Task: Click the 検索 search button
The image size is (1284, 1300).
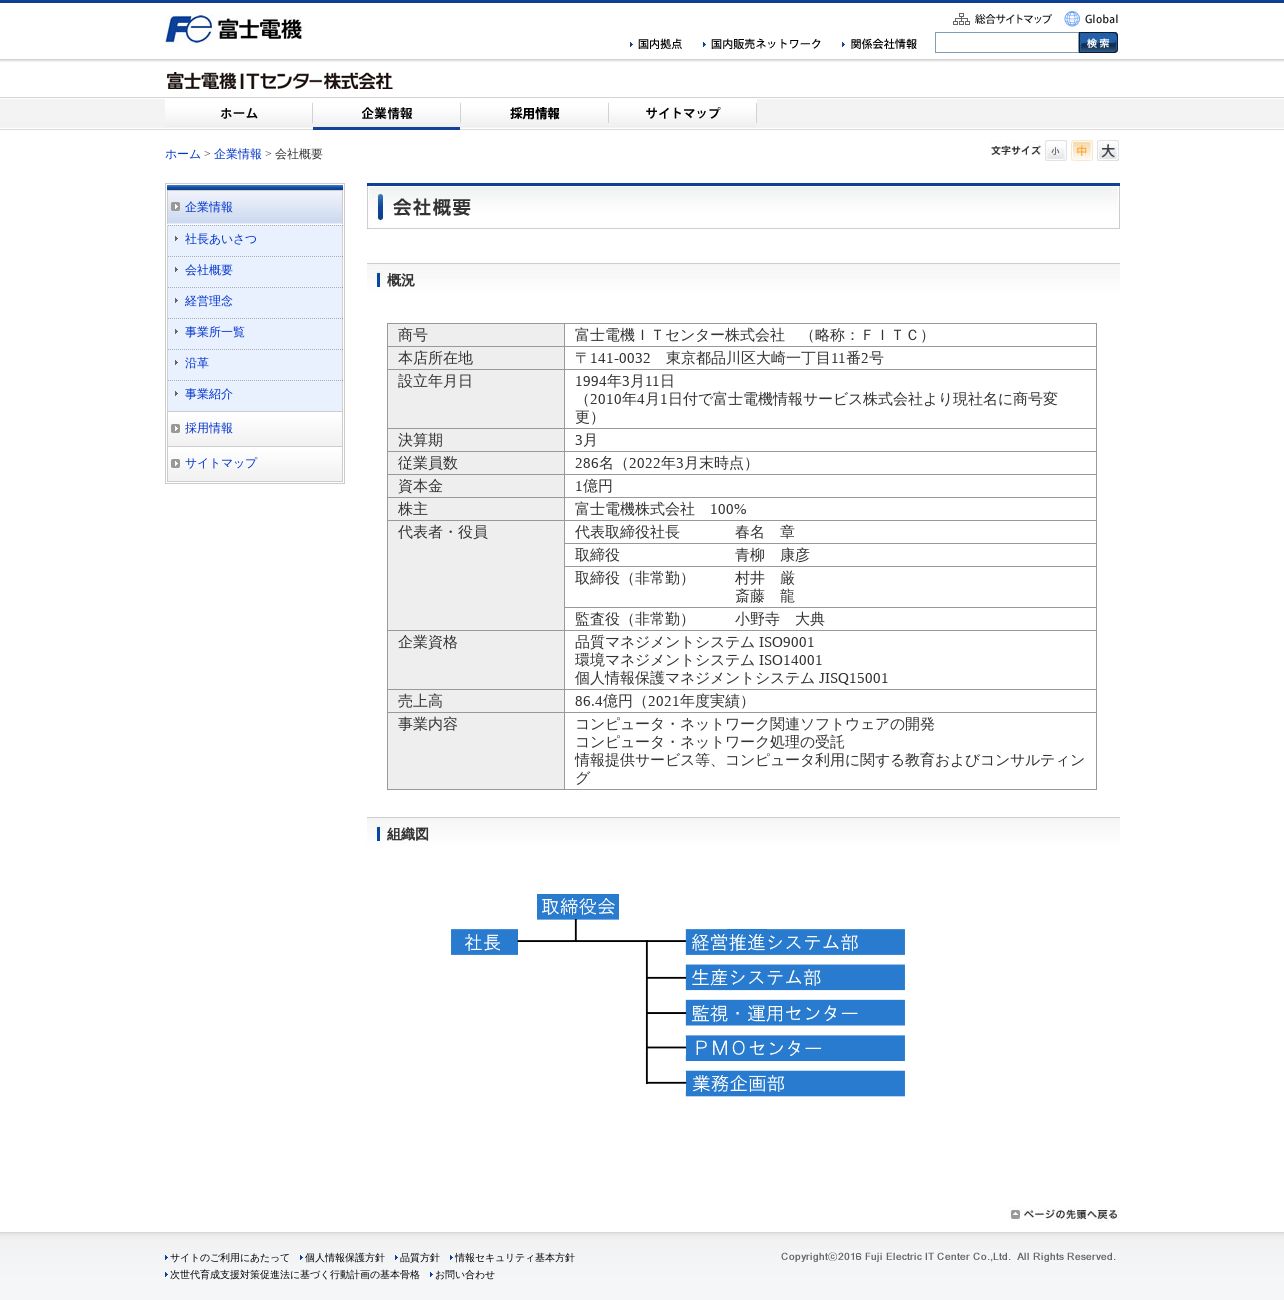Action: [x=1098, y=43]
